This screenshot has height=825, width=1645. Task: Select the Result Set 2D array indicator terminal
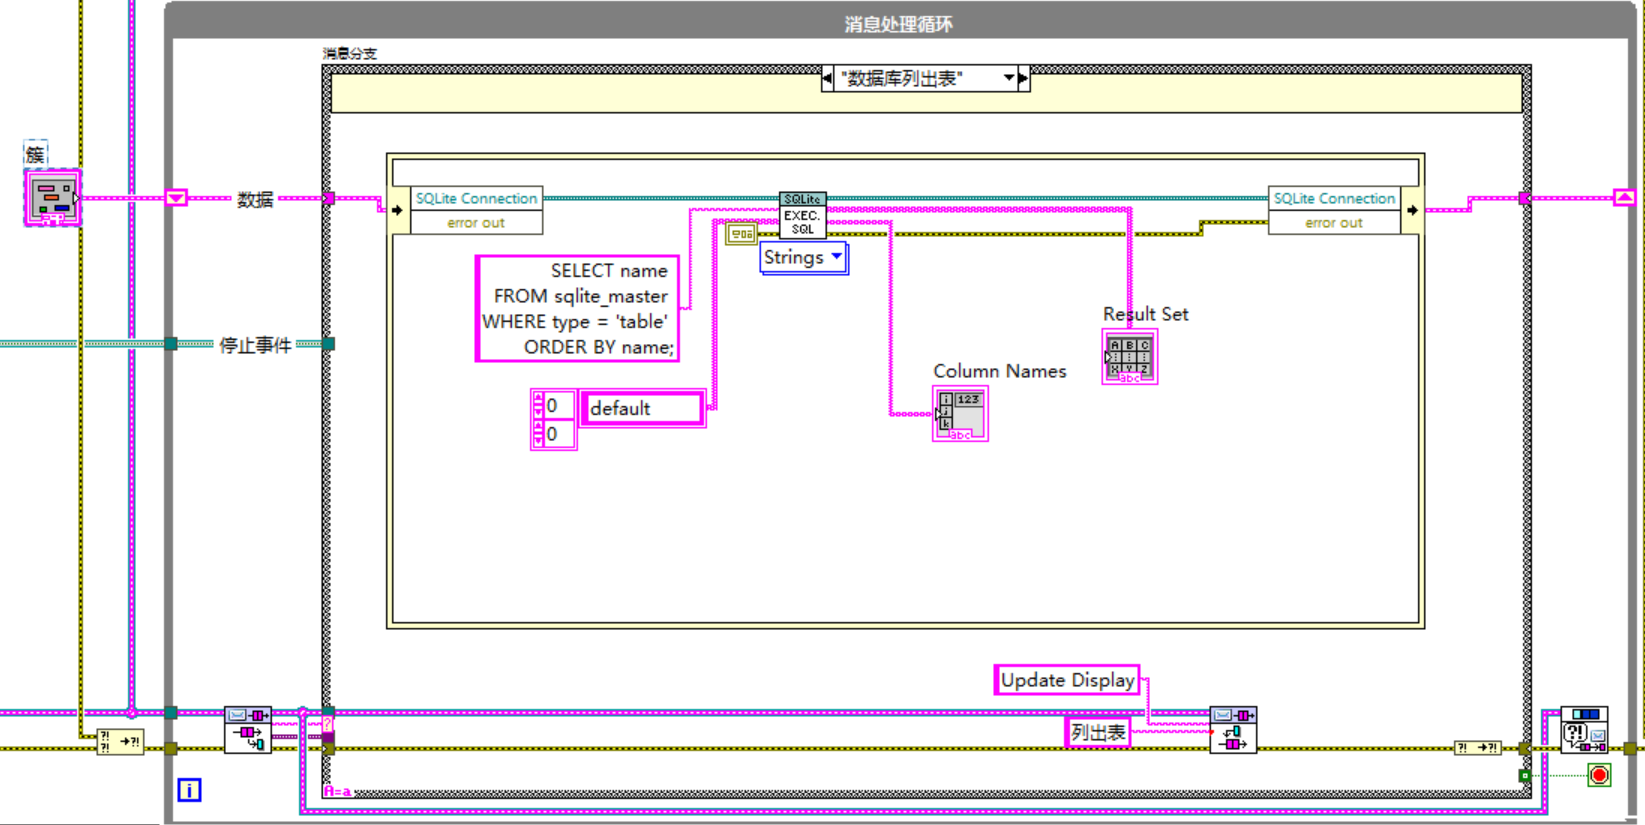click(x=1129, y=357)
